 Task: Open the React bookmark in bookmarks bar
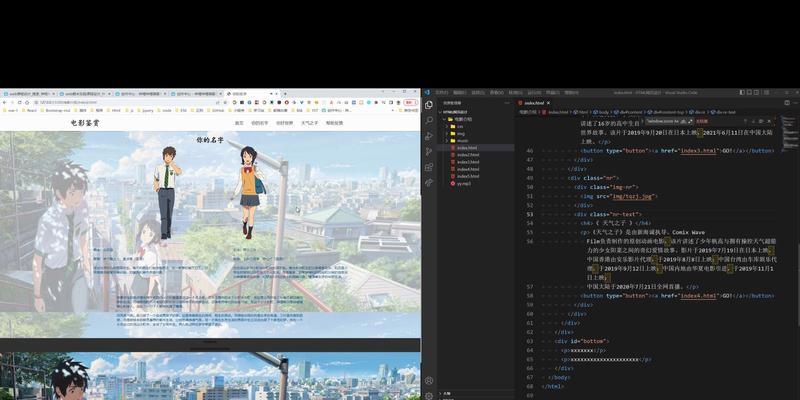(31, 110)
